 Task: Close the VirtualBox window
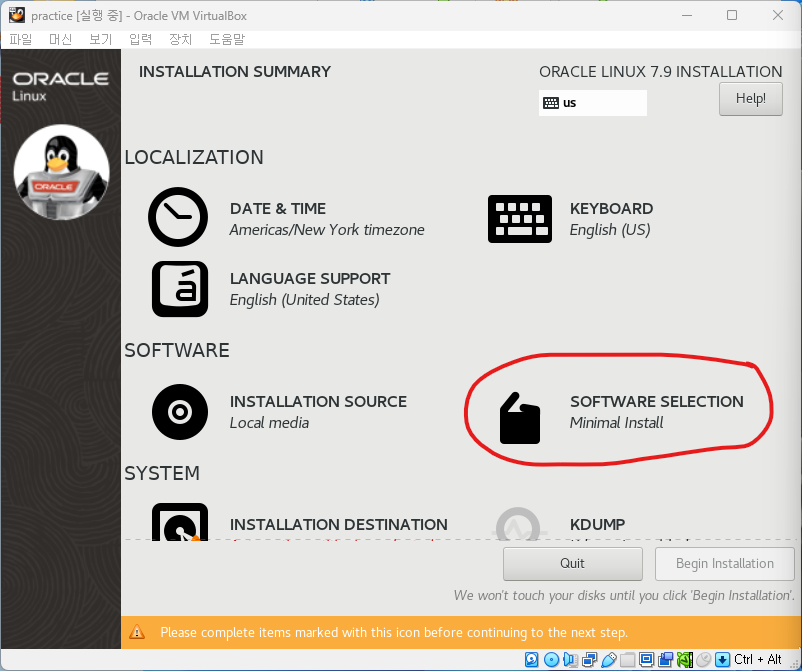pos(777,15)
